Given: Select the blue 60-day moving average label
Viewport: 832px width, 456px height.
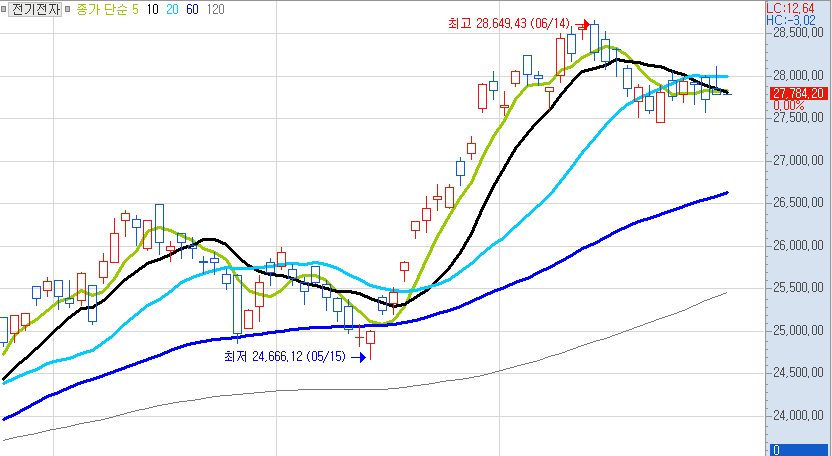Looking at the screenshot, I should coord(192,9).
